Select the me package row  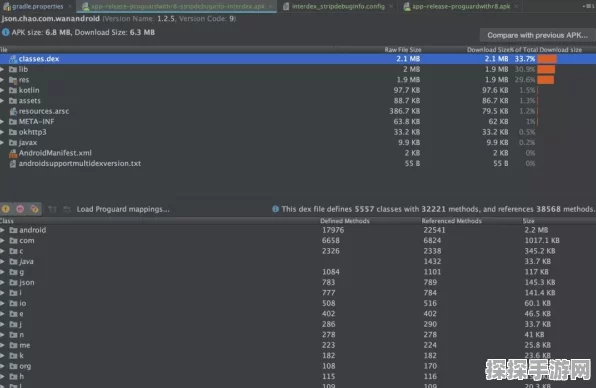[x=298, y=345]
